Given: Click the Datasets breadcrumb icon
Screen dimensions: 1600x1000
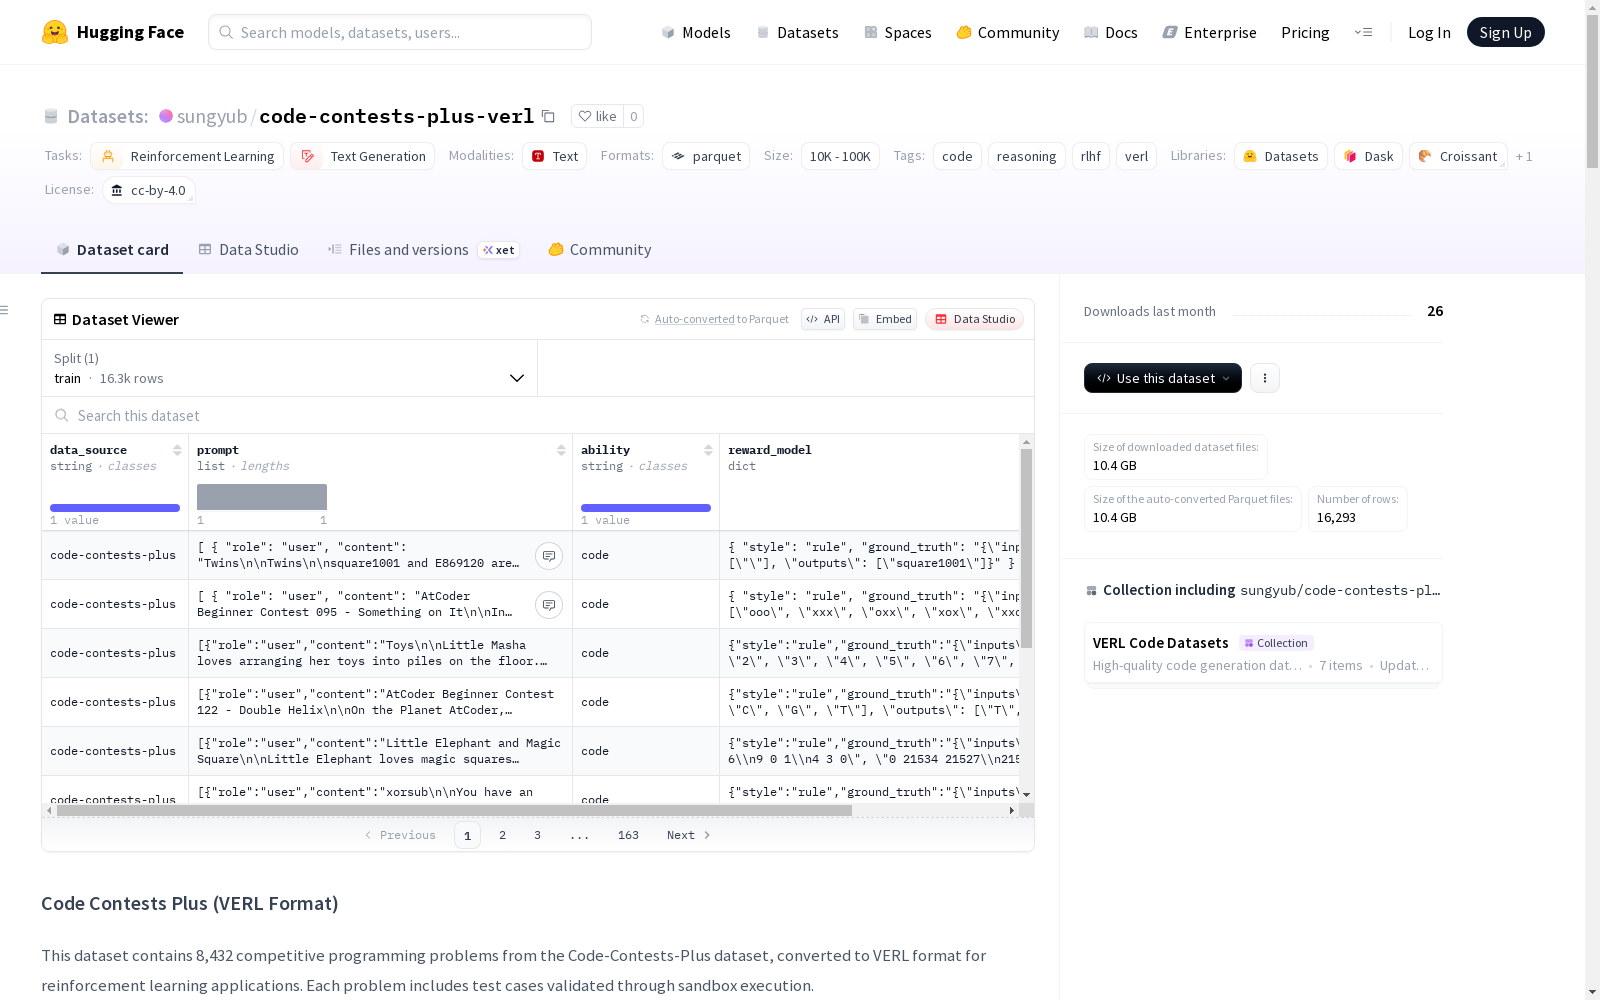Looking at the screenshot, I should [x=51, y=116].
